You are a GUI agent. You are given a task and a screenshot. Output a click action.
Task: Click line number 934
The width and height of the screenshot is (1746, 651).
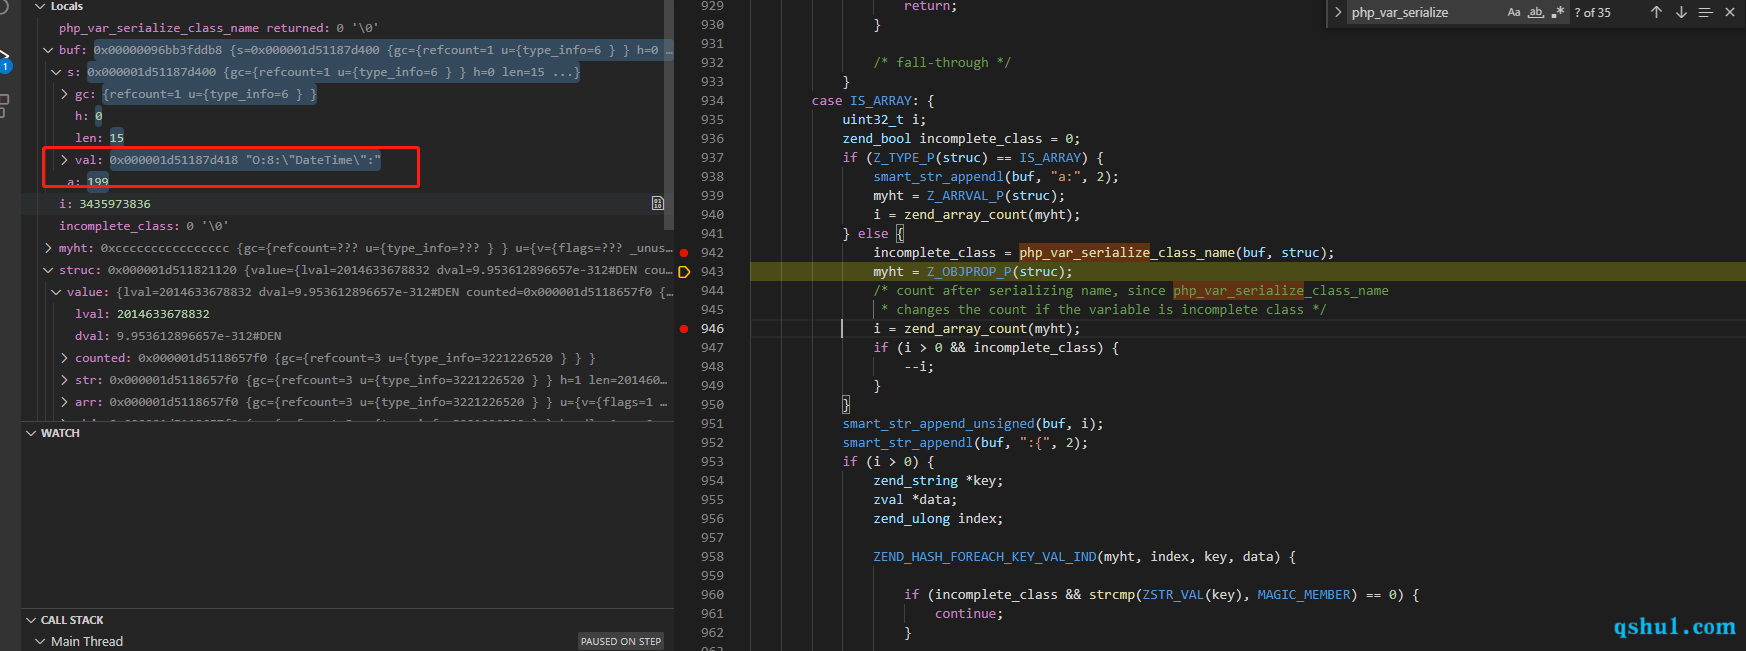[712, 100]
